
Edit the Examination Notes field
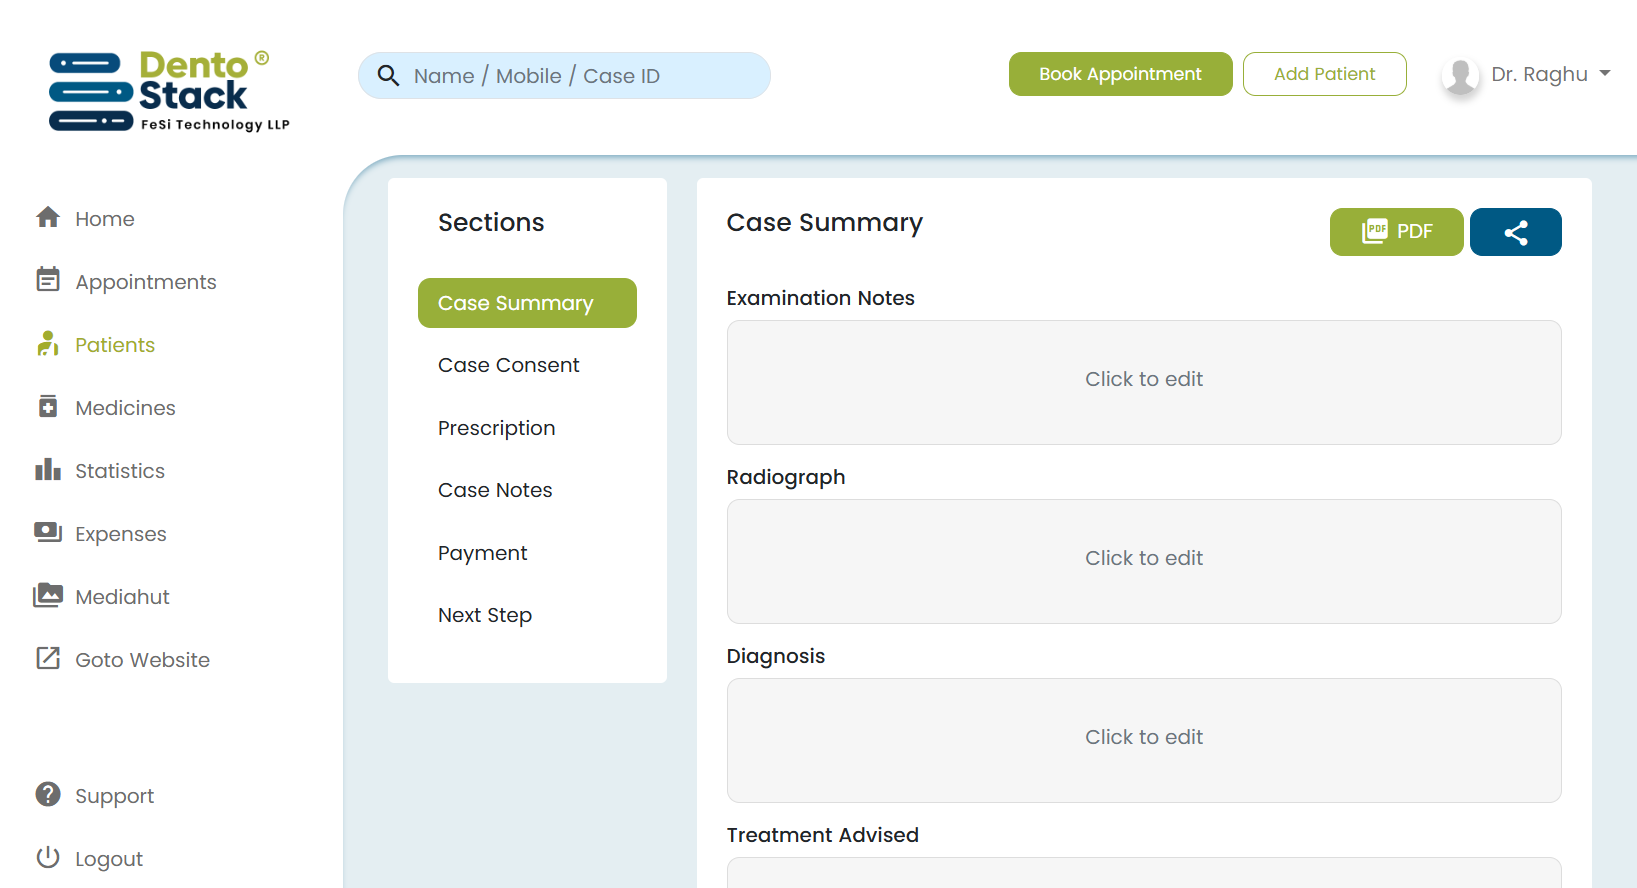1143,380
